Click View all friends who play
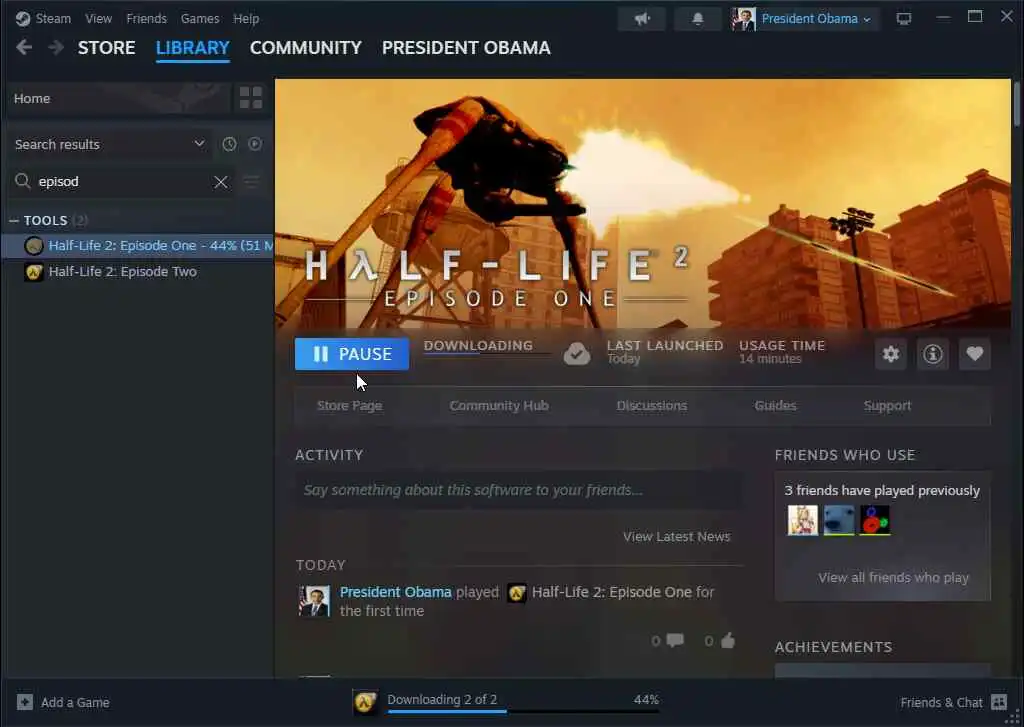 [x=893, y=577]
